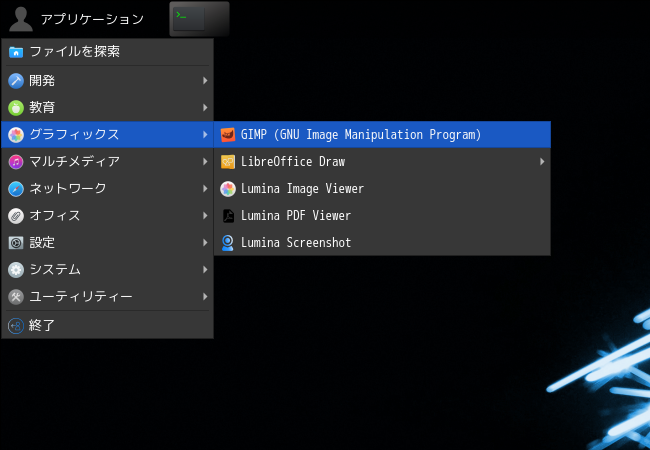Image resolution: width=650 pixels, height=450 pixels.
Task: Launch Lumina PDF Viewer
Action: pyautogui.click(x=382, y=215)
